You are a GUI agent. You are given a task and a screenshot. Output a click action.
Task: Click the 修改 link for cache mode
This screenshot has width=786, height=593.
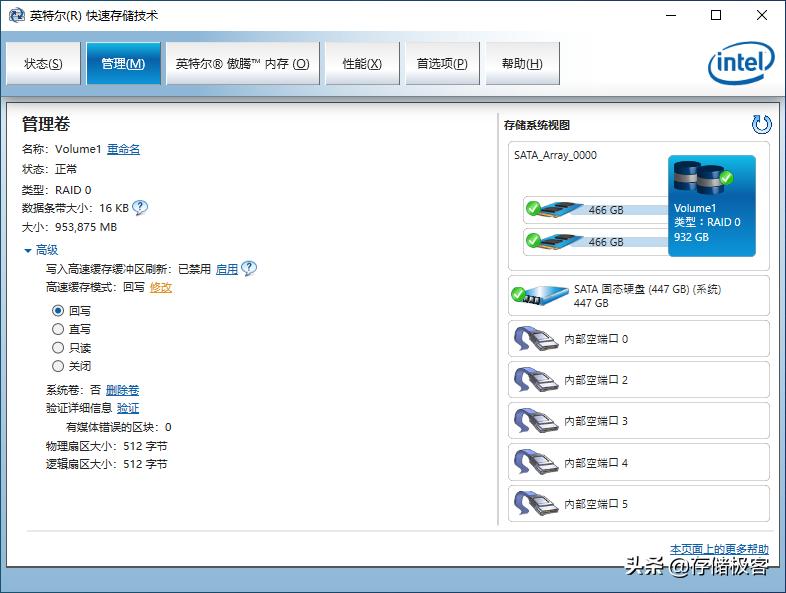coord(160,287)
